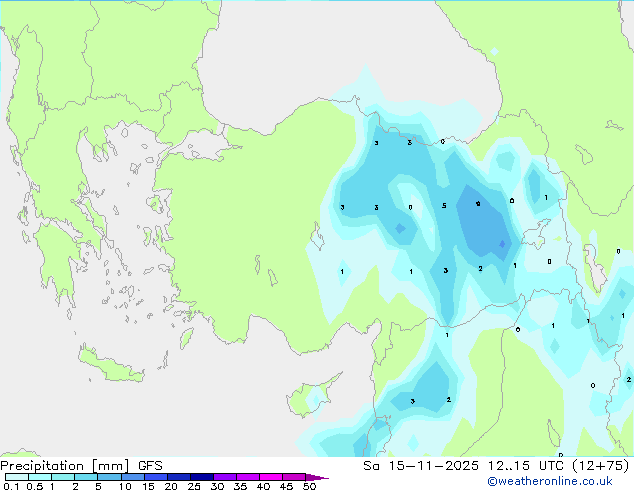Viewport: 634px width, 490px height.
Task: Click the legend tick label '20'
Action: tap(171, 486)
